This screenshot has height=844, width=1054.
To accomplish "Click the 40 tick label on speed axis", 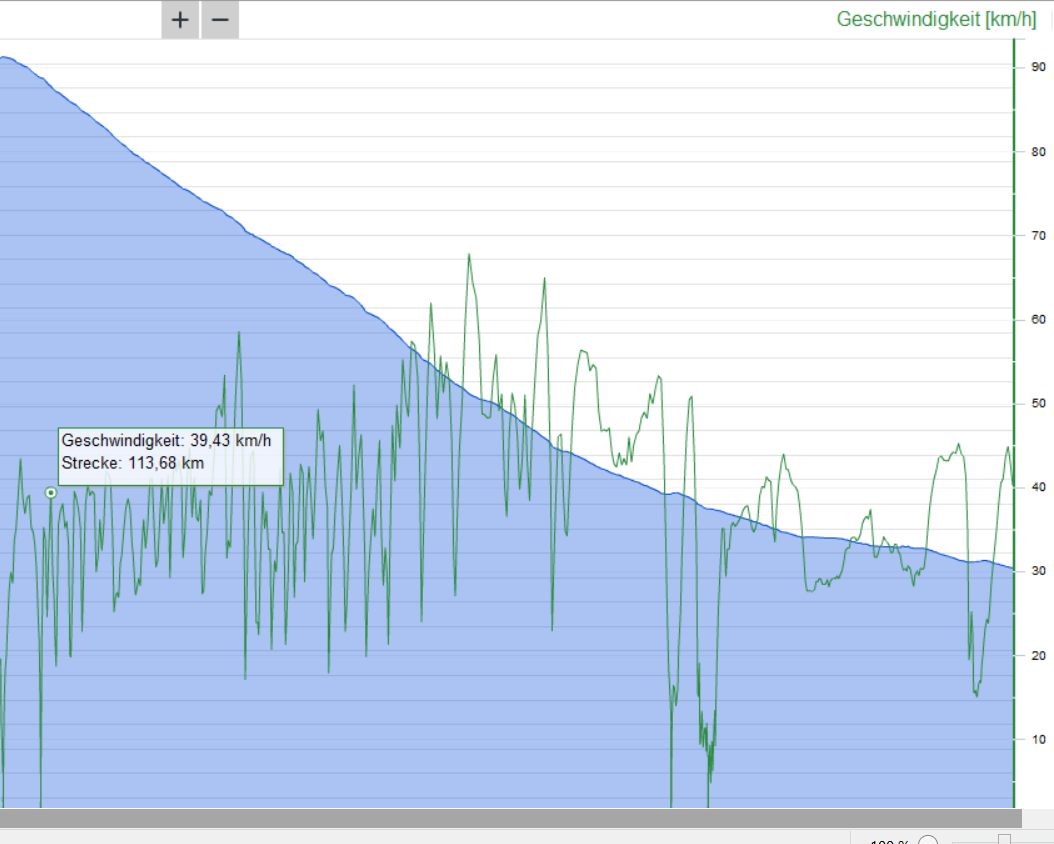I will 1039,487.
